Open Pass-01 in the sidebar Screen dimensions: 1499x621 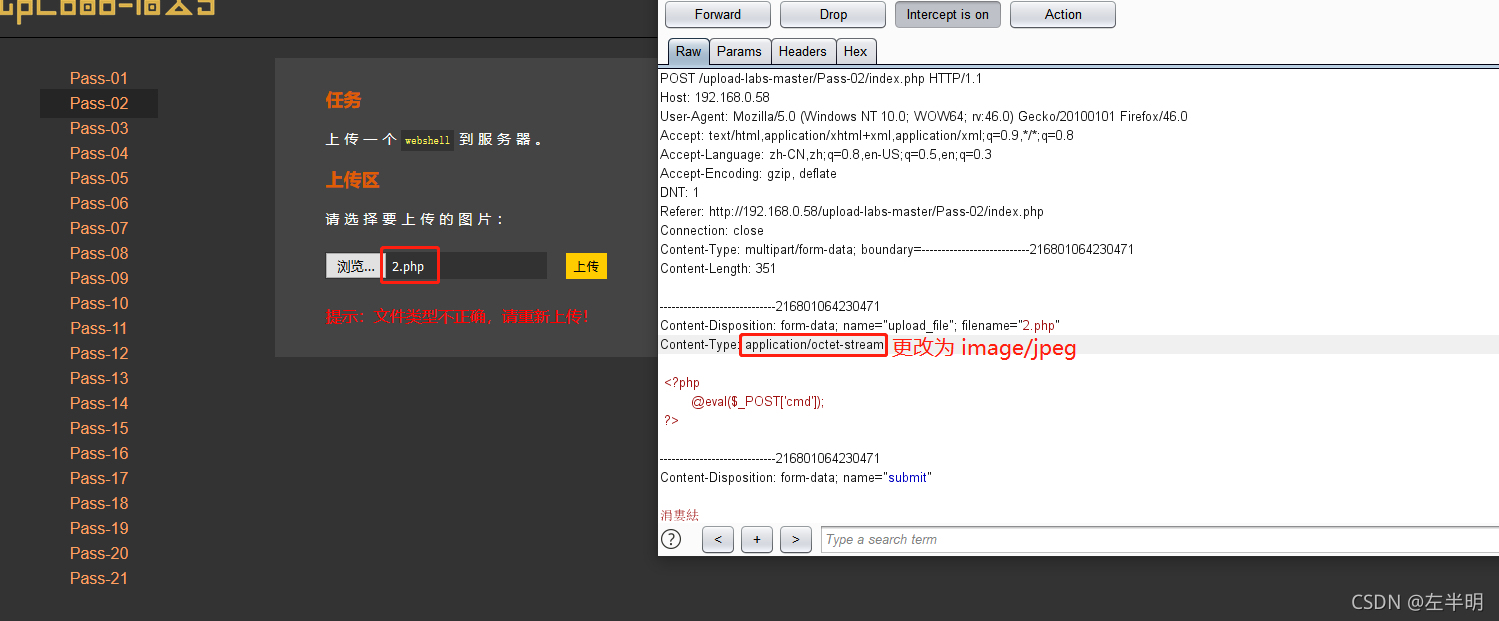point(99,78)
